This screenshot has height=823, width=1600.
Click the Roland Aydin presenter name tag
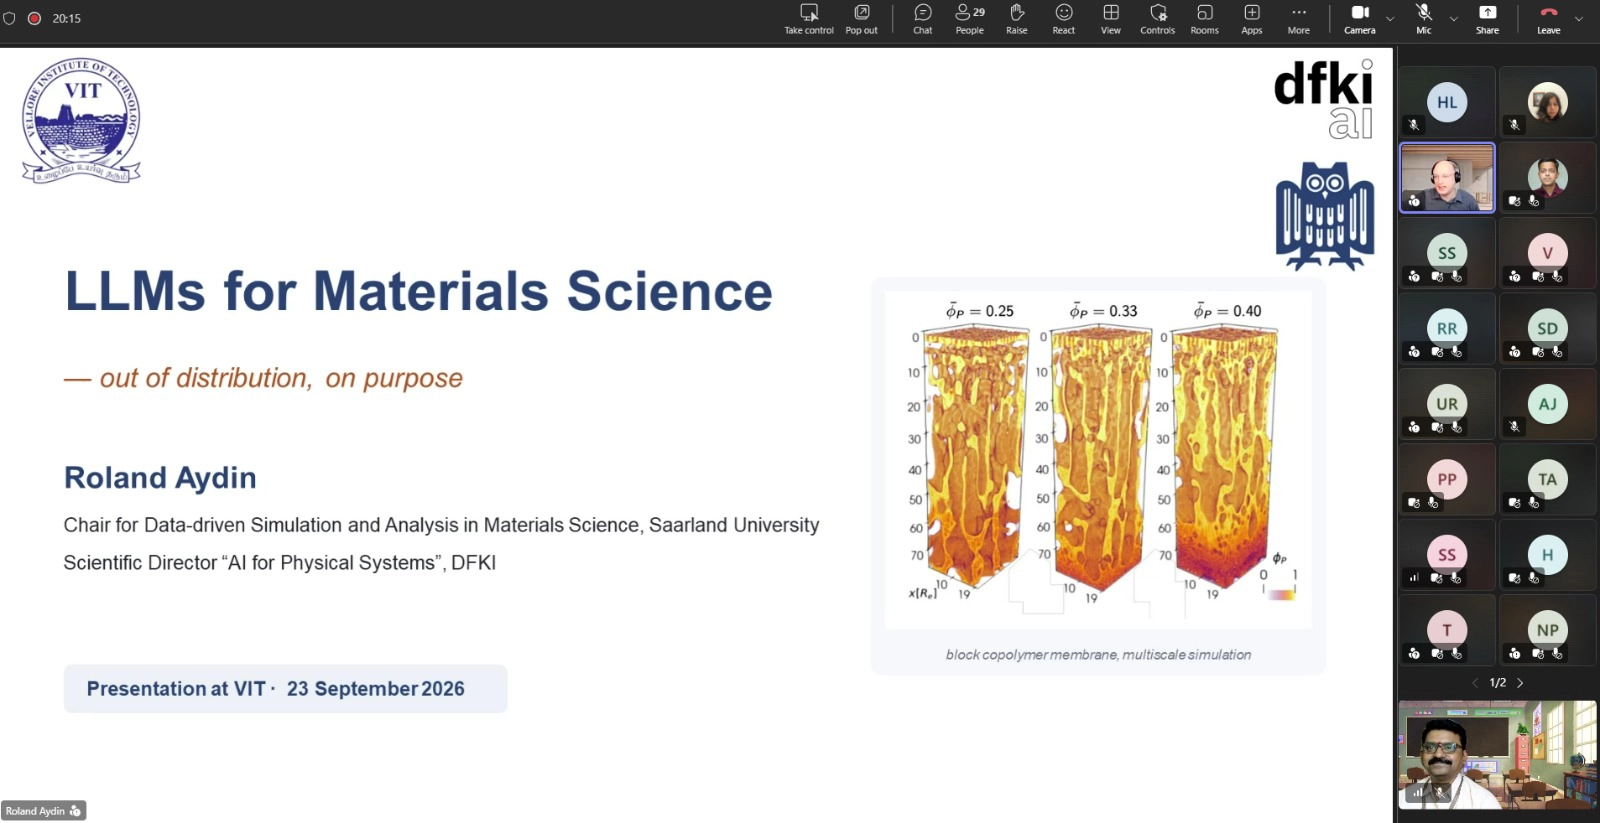pos(44,811)
